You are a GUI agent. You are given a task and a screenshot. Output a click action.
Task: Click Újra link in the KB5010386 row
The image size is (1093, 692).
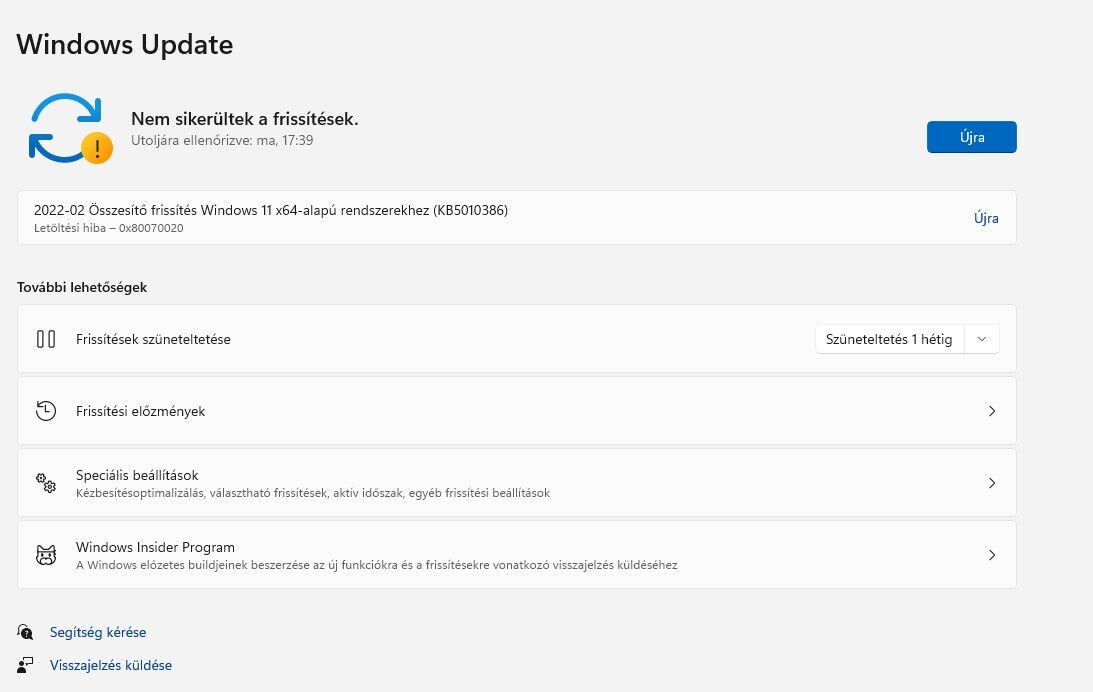(986, 218)
